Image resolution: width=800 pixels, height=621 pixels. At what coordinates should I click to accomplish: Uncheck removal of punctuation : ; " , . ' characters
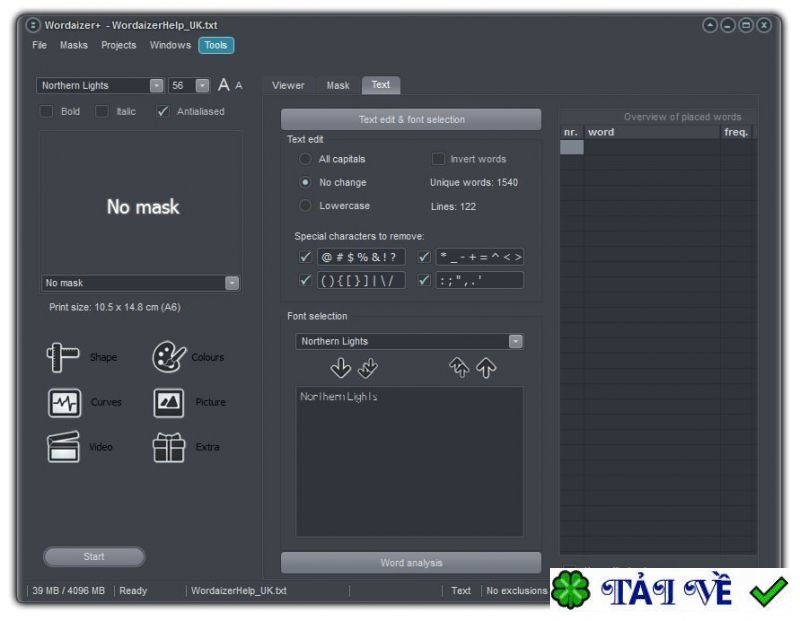[424, 280]
